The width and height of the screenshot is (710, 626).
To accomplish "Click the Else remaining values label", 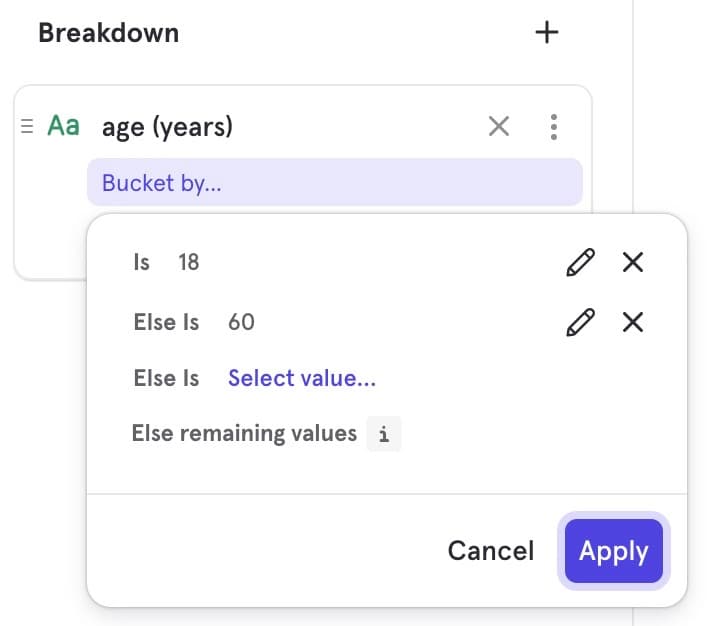I will 244,434.
